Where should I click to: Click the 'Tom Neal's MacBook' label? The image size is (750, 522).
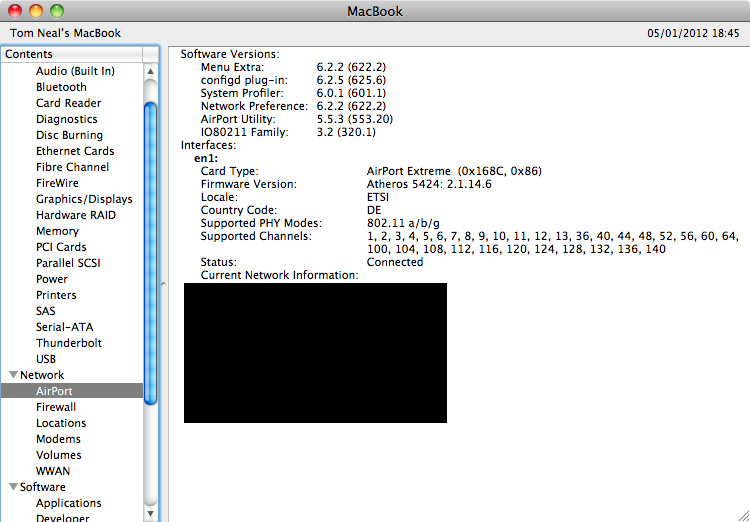tap(66, 33)
